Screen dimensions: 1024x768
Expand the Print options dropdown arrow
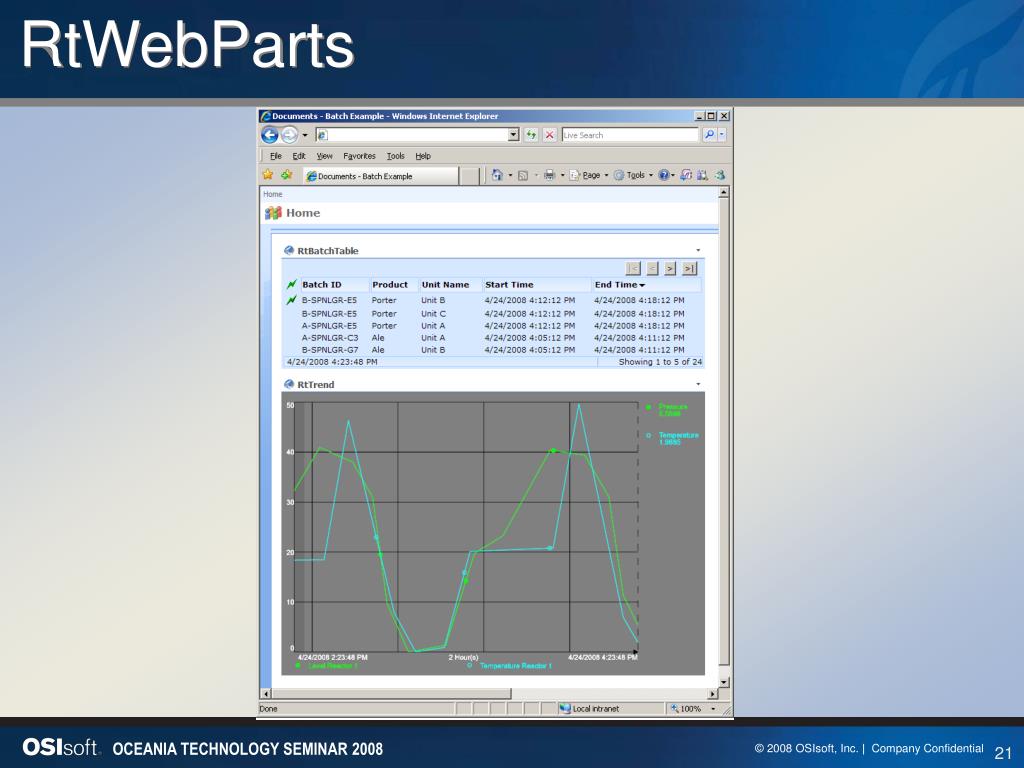562,175
